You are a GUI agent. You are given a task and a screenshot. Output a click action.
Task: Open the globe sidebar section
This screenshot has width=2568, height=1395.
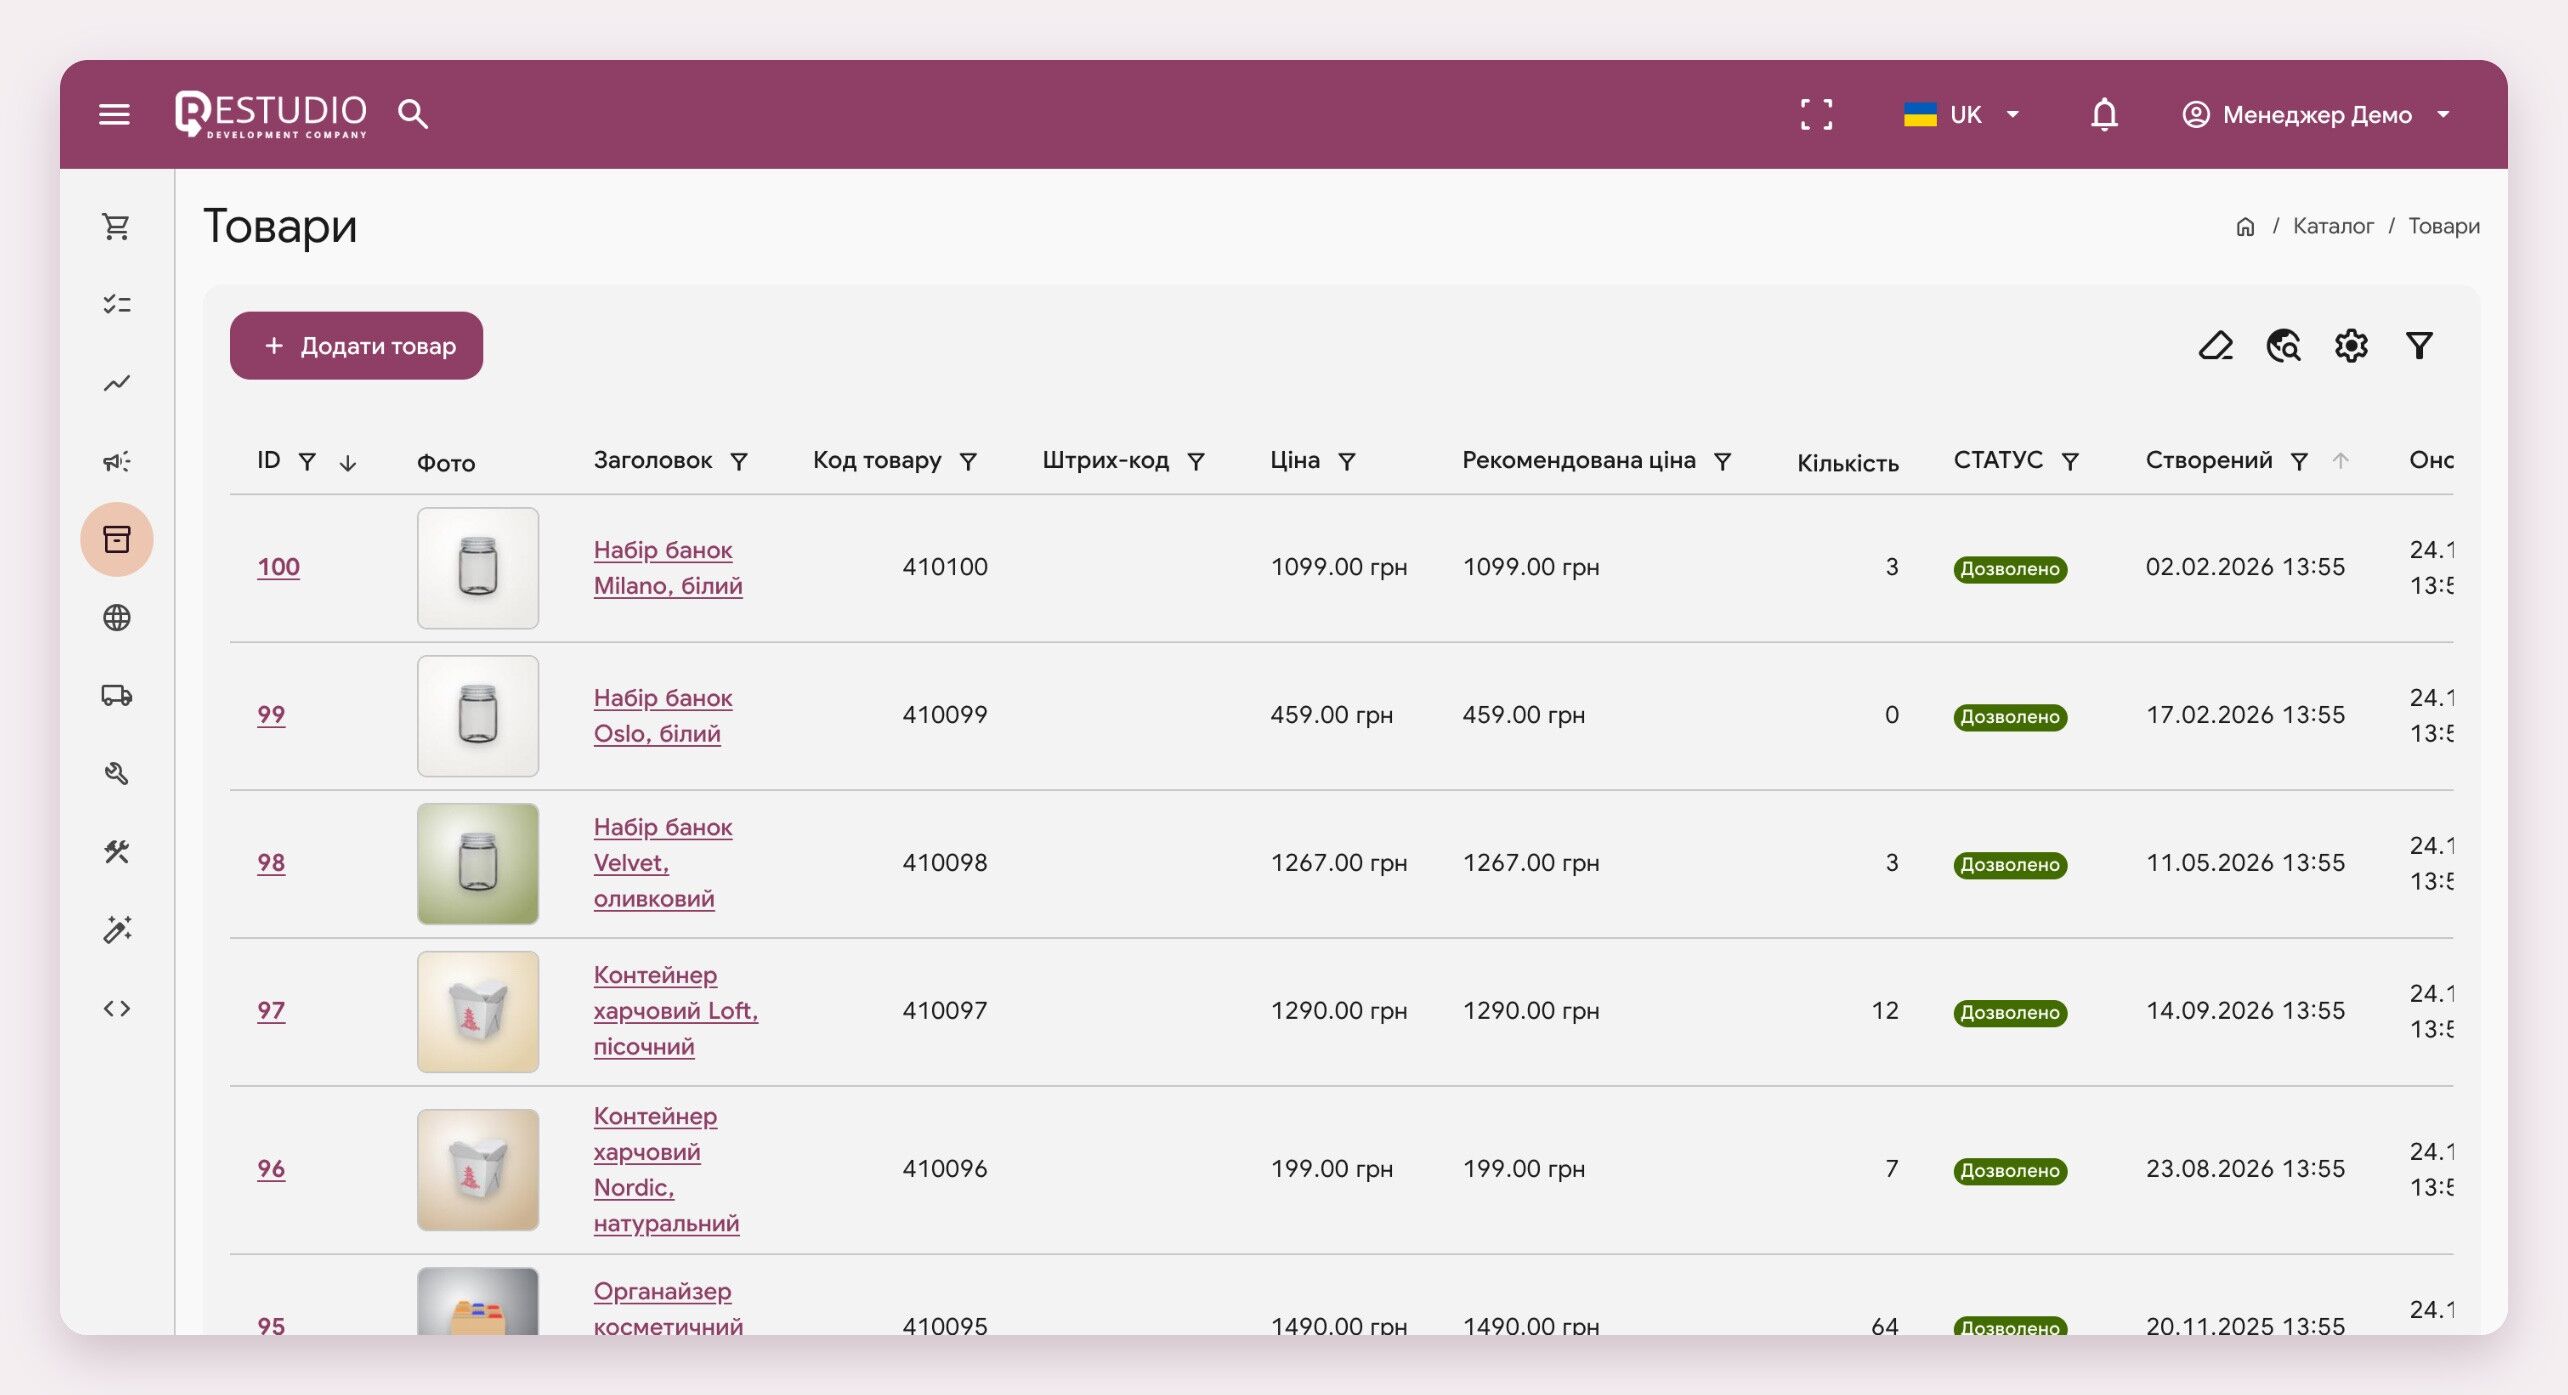(x=117, y=617)
